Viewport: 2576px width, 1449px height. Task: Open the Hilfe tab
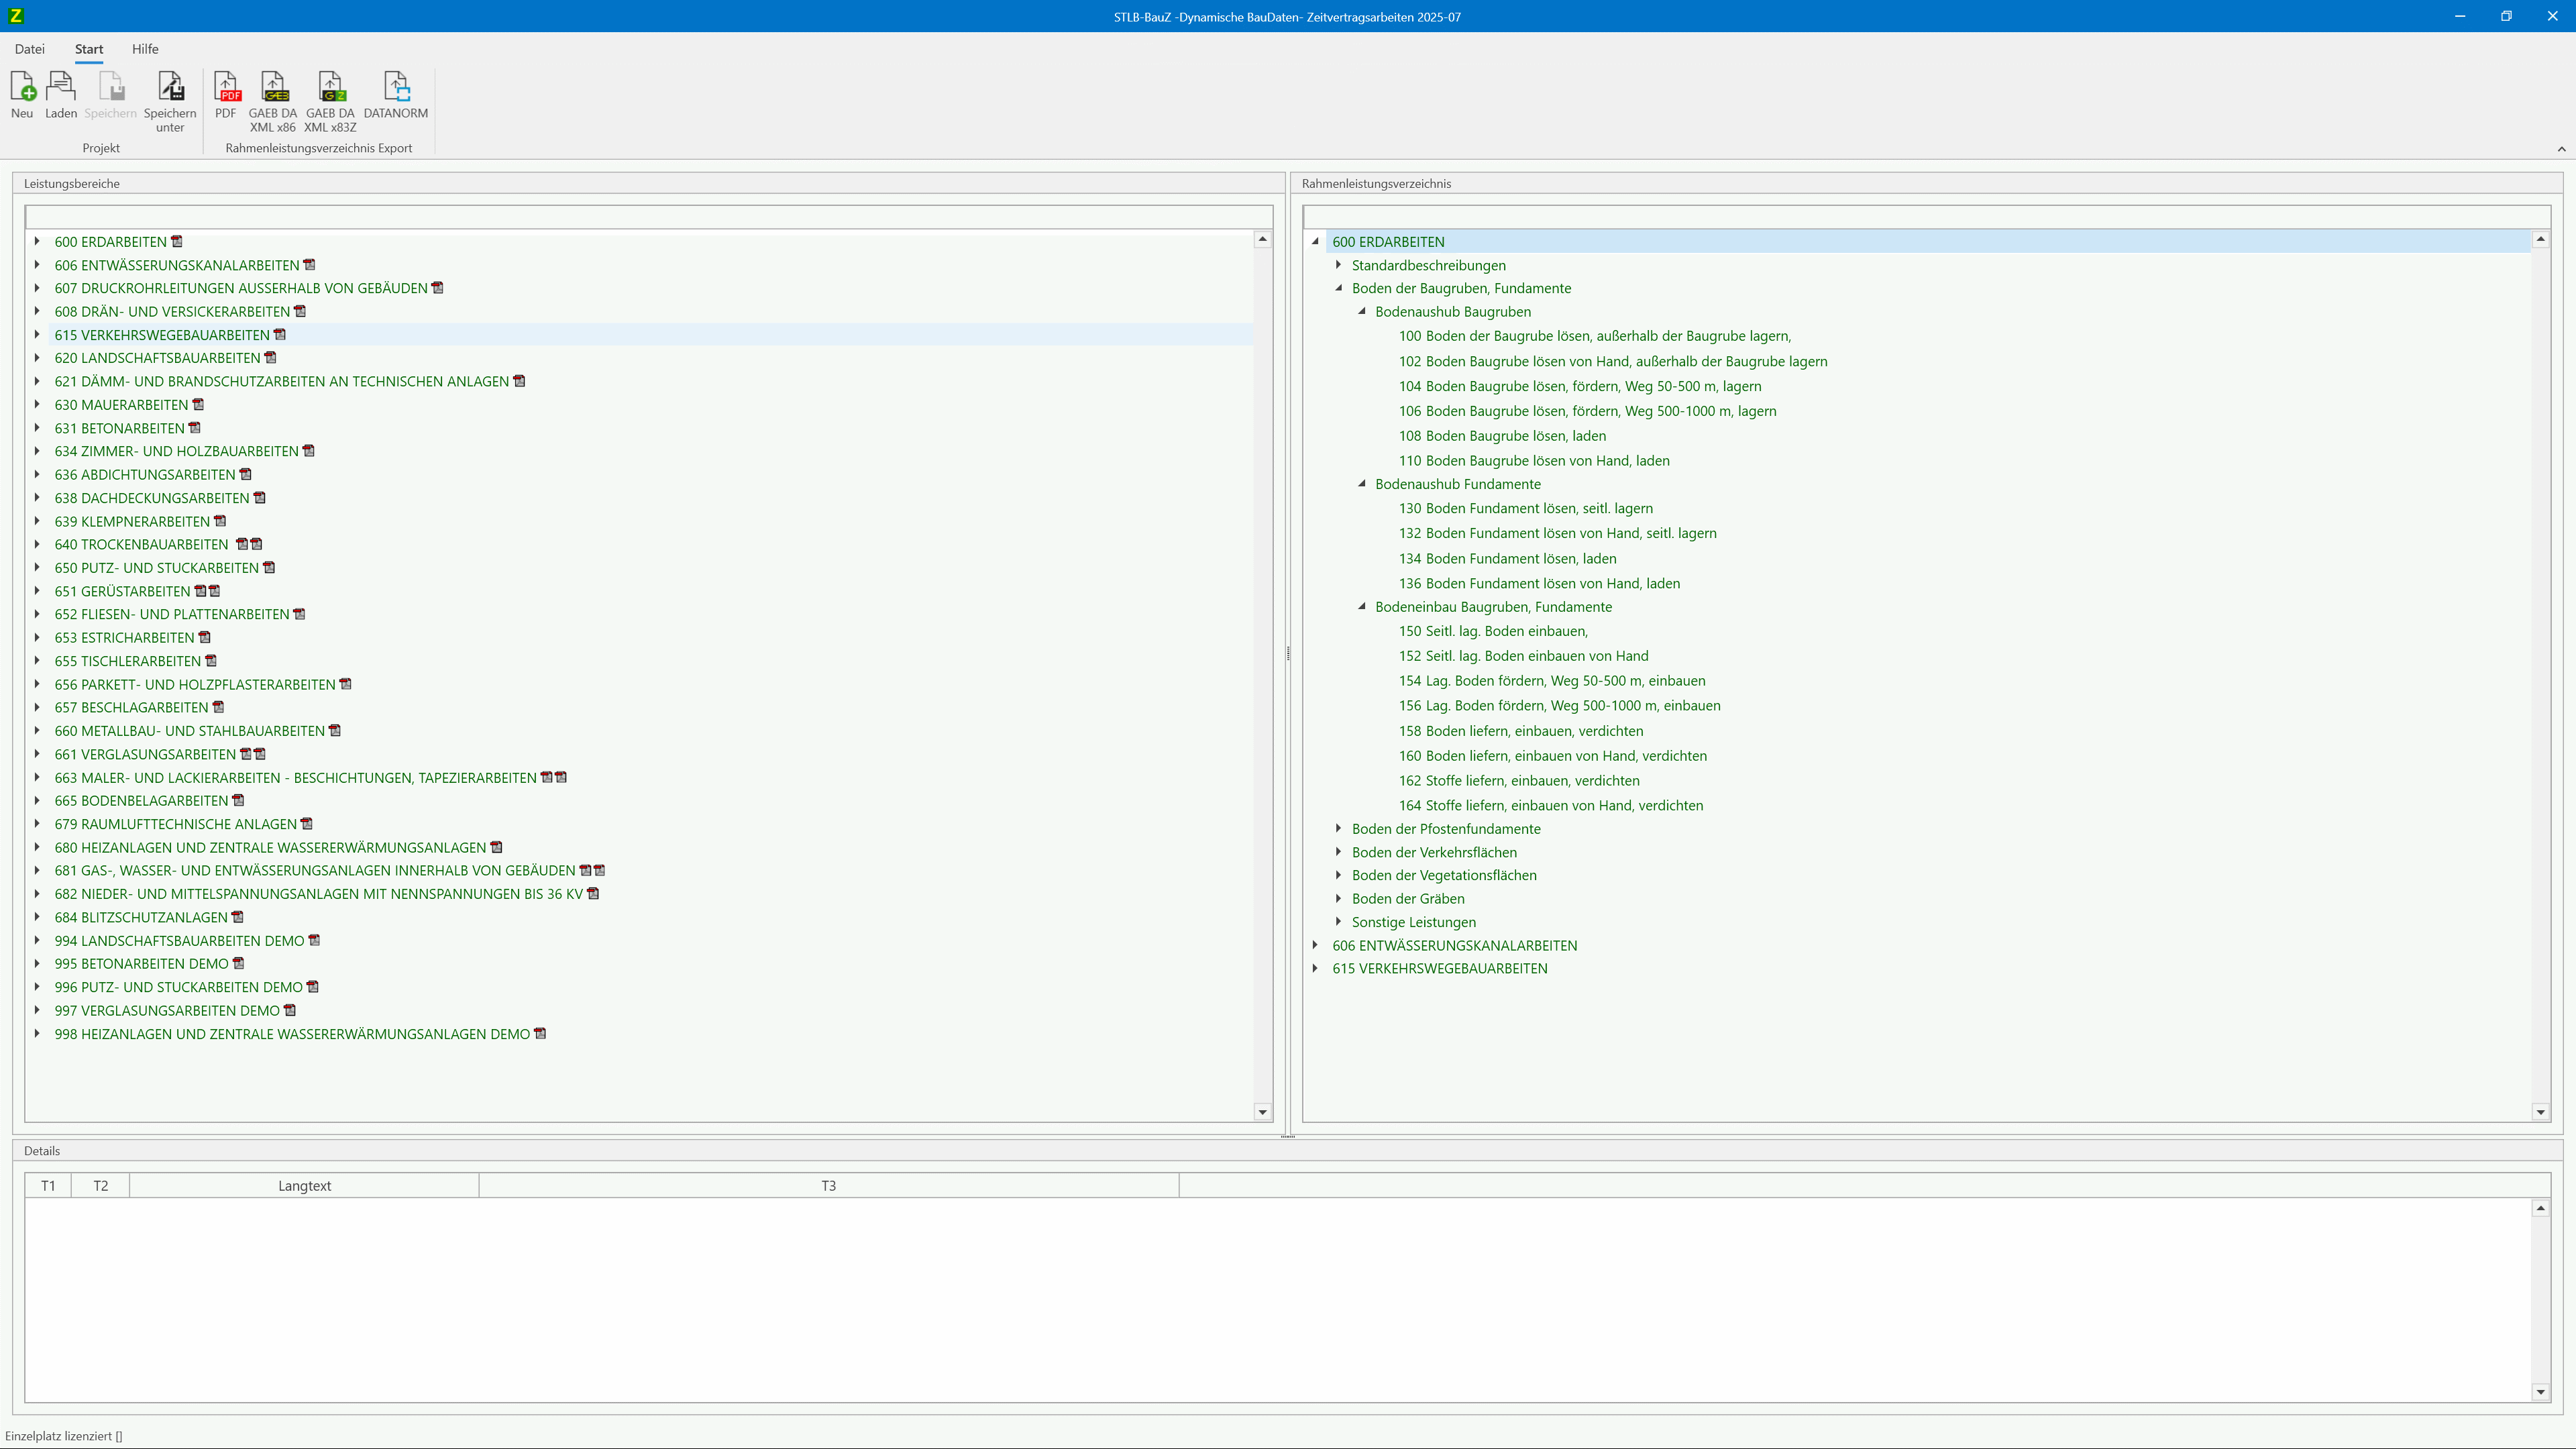click(145, 49)
